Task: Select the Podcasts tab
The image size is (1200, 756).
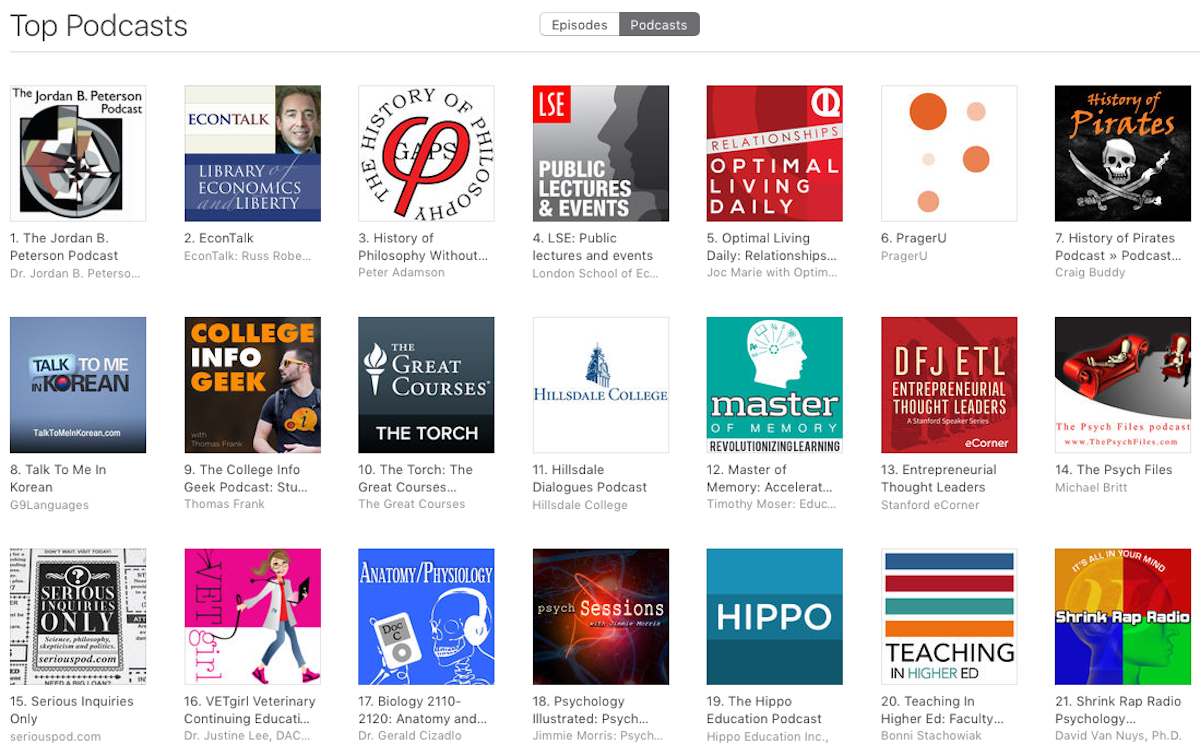Action: point(659,25)
